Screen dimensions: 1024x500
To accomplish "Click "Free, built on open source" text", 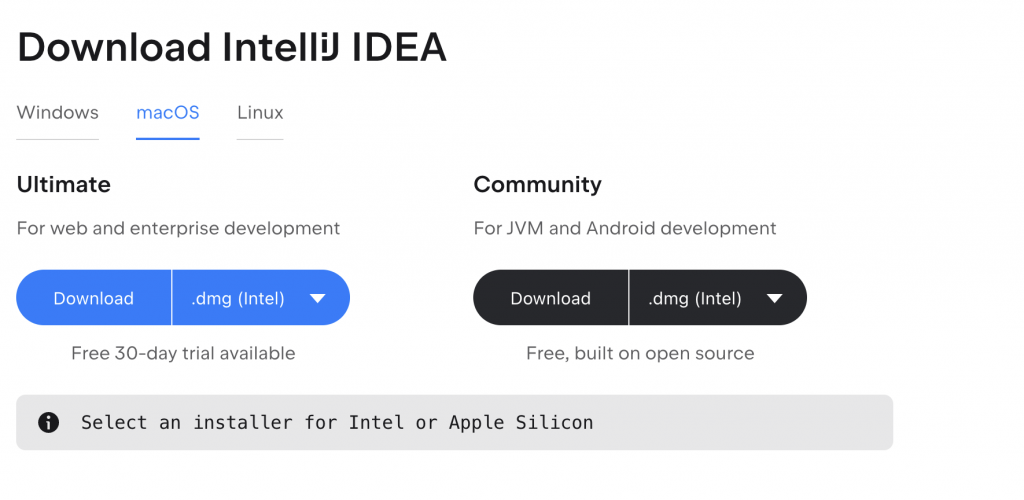I will (640, 353).
